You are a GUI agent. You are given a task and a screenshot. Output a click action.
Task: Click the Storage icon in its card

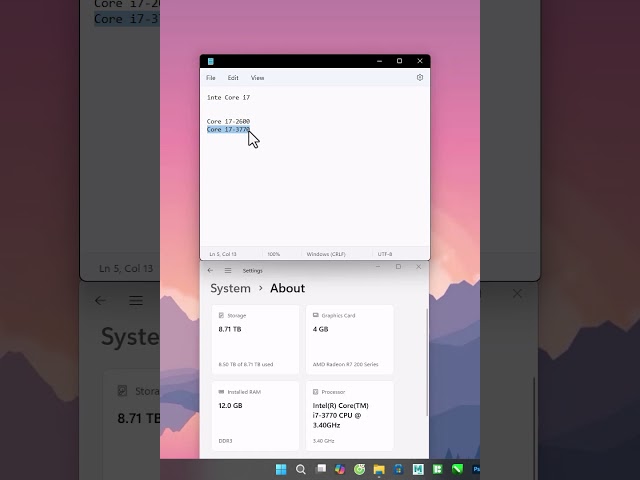pyautogui.click(x=221, y=315)
